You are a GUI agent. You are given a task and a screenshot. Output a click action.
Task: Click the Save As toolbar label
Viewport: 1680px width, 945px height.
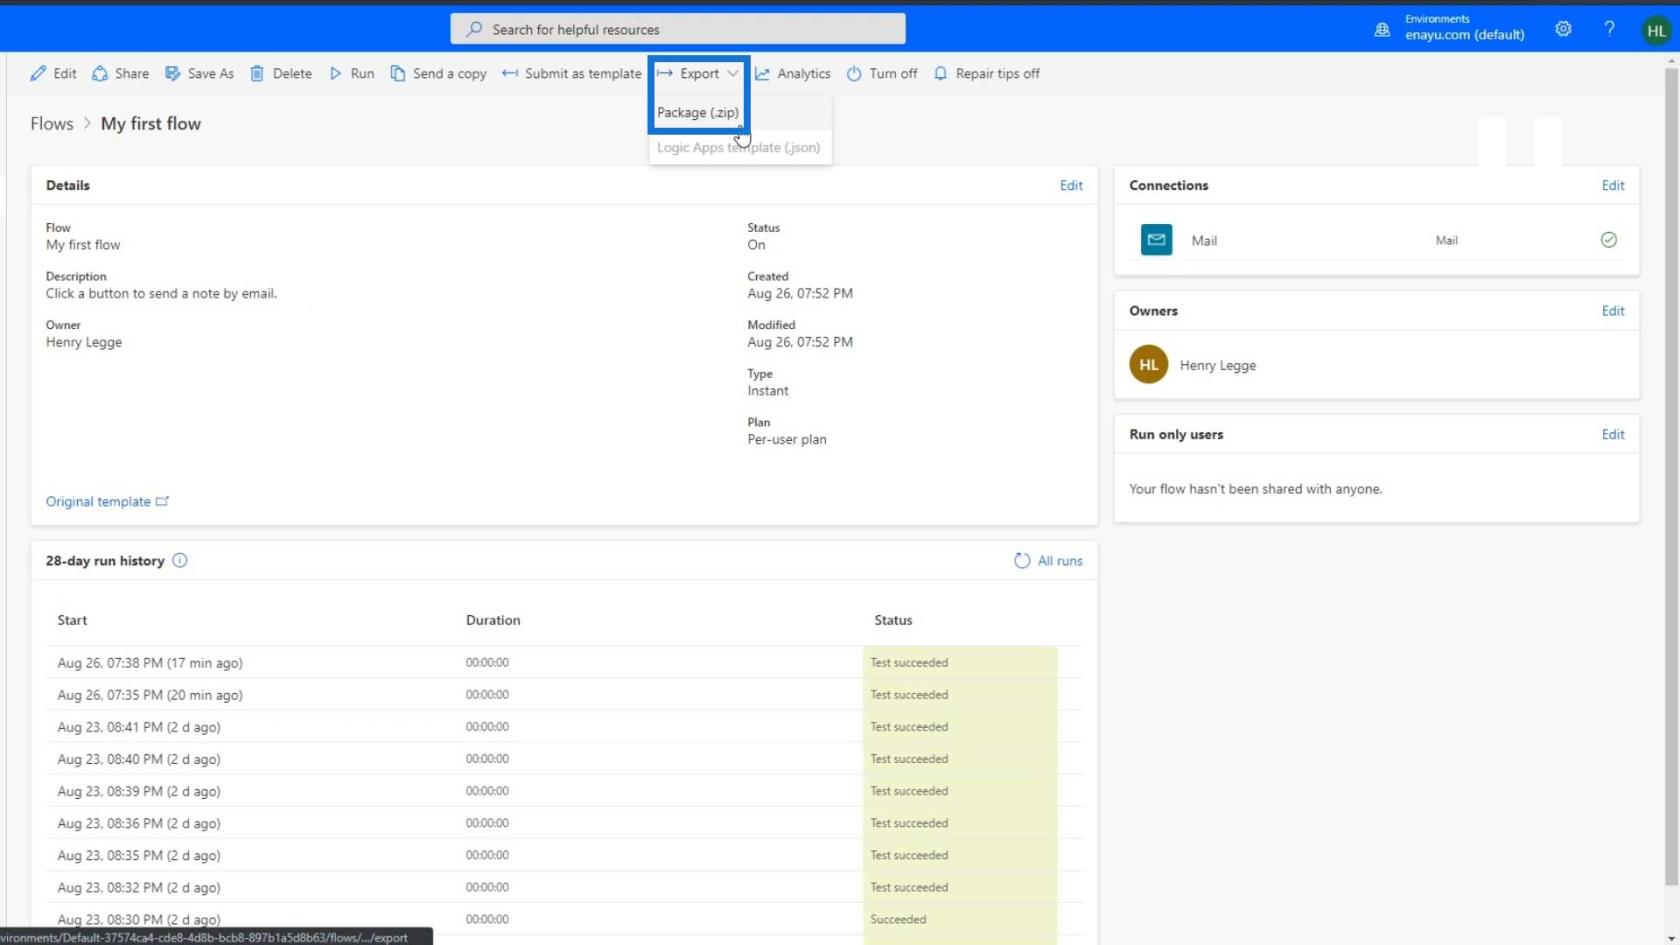pyautogui.click(x=211, y=73)
